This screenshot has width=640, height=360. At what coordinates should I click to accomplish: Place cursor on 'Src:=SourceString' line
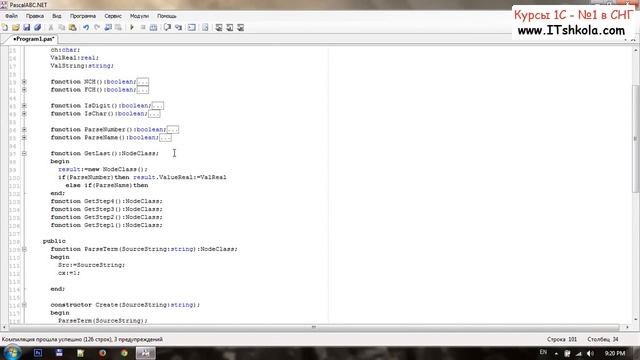coord(91,265)
